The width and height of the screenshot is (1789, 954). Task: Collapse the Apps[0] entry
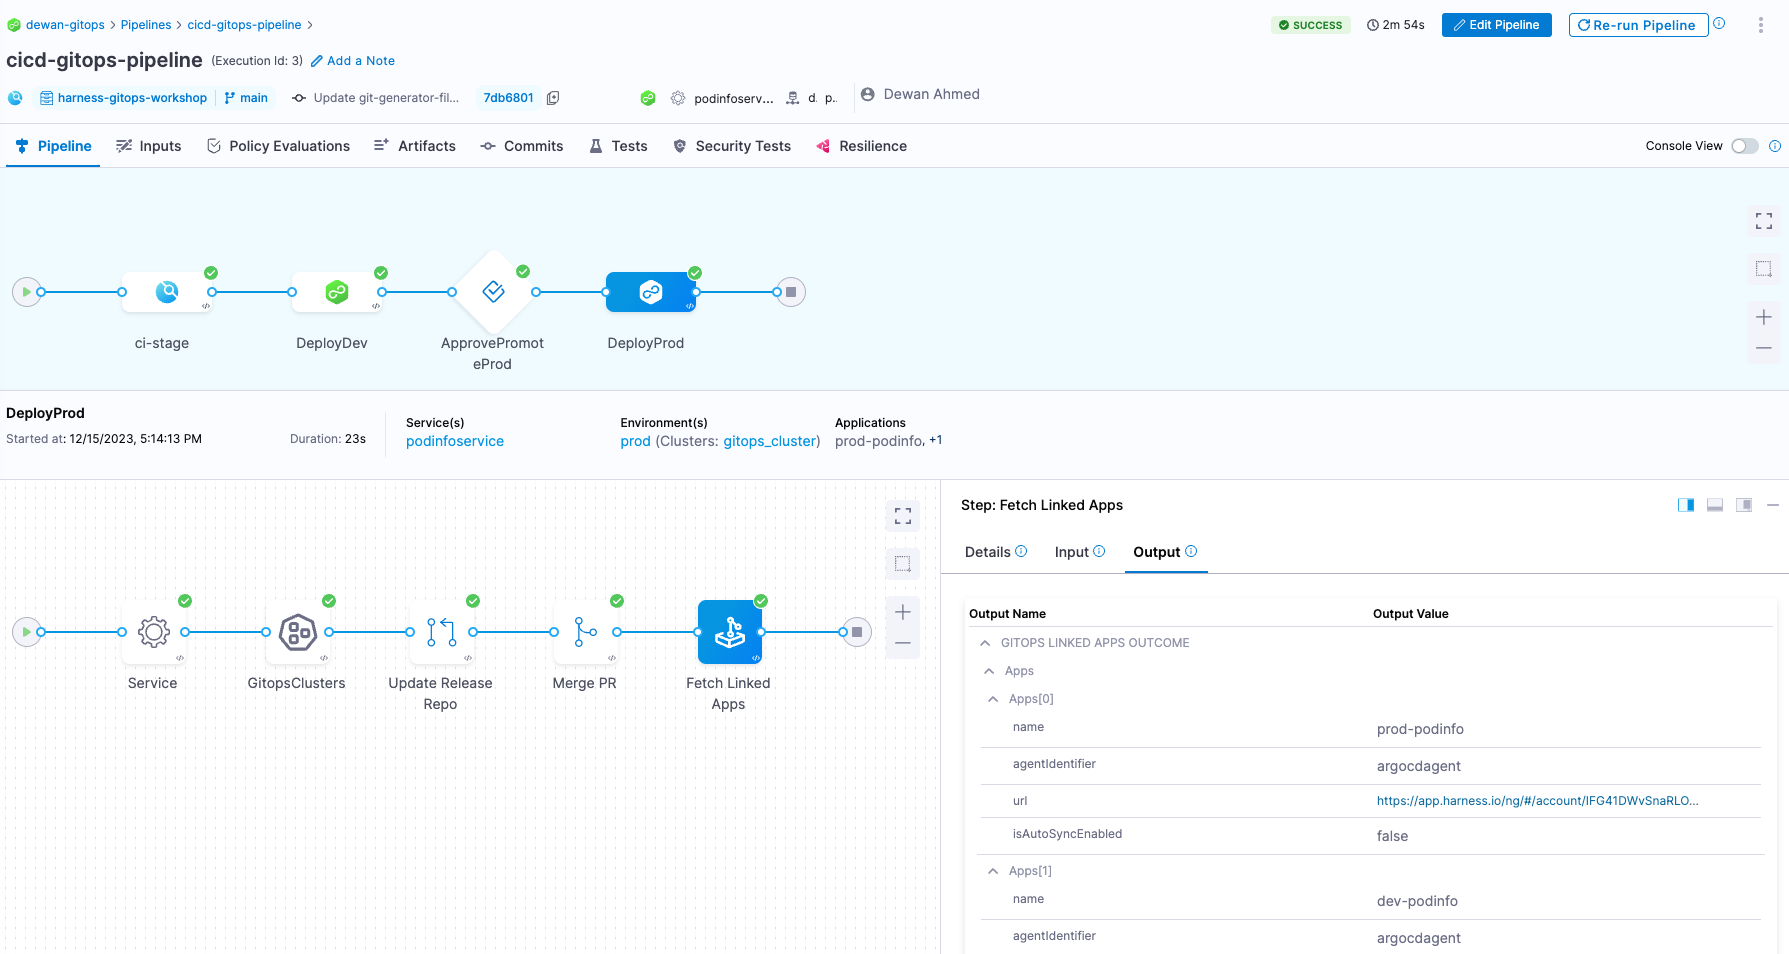point(993,698)
